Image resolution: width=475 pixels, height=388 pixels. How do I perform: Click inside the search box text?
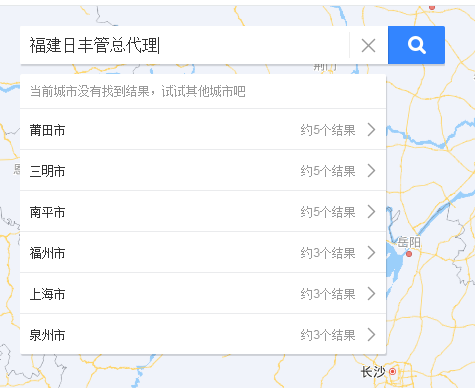click(x=184, y=45)
